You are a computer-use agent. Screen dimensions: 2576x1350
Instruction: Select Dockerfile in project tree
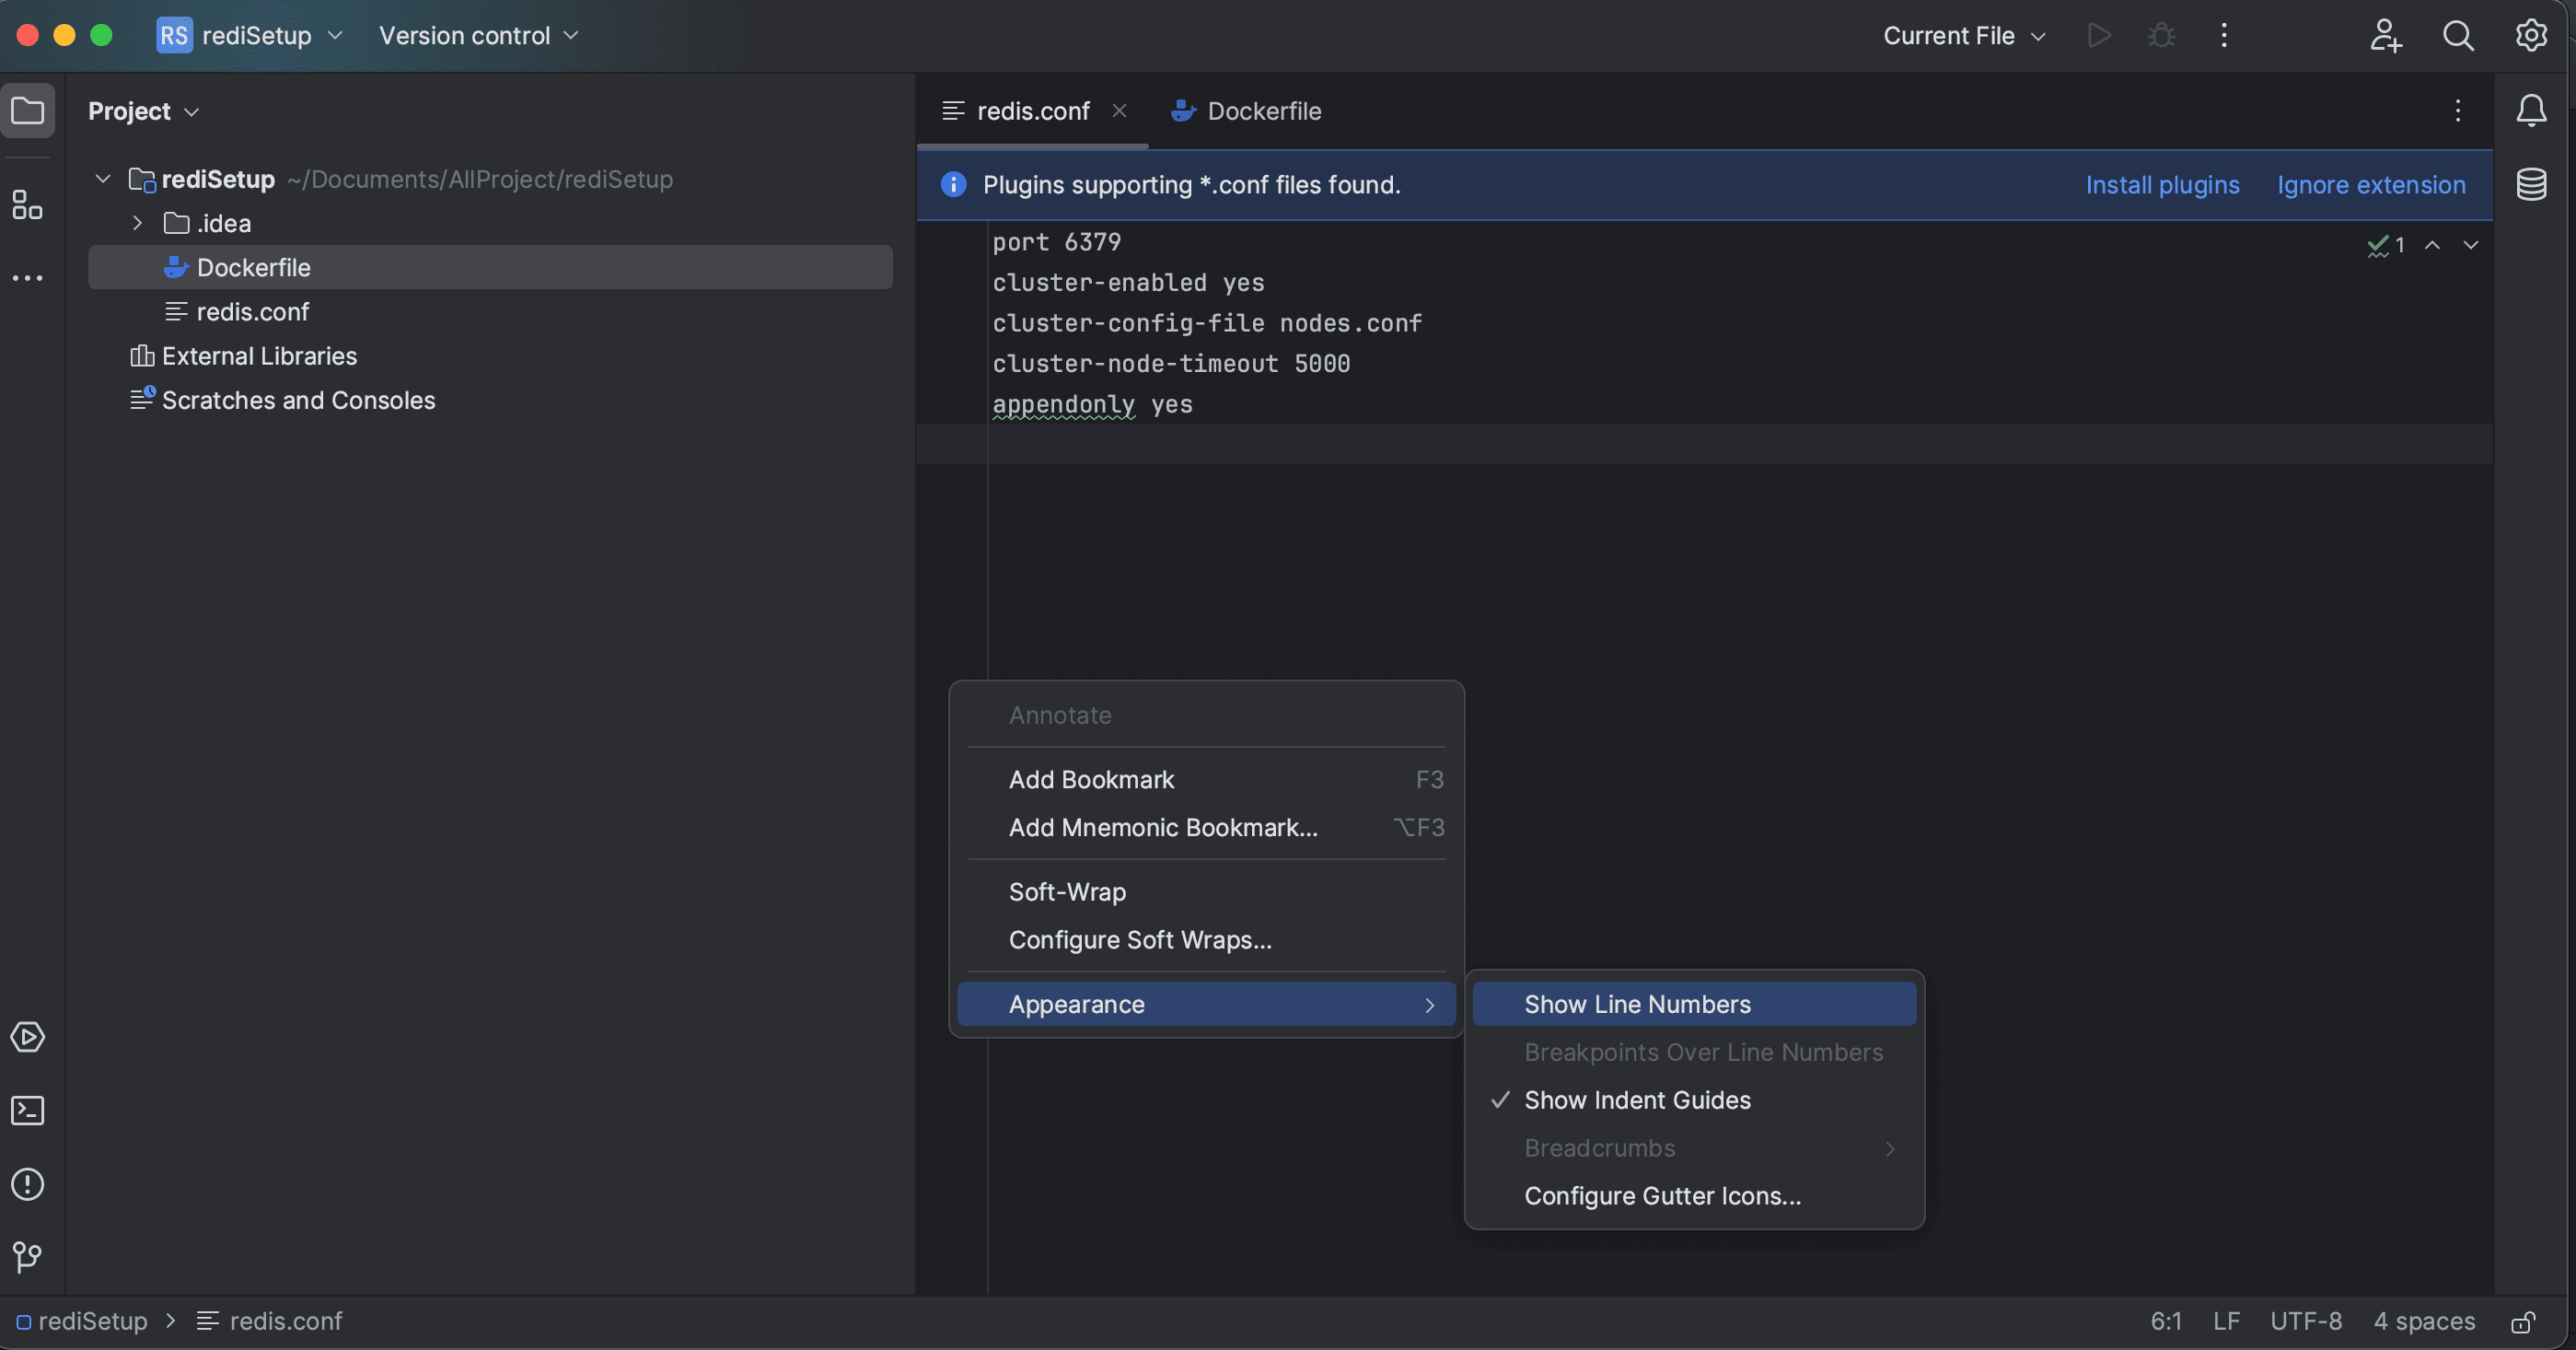tap(490, 267)
